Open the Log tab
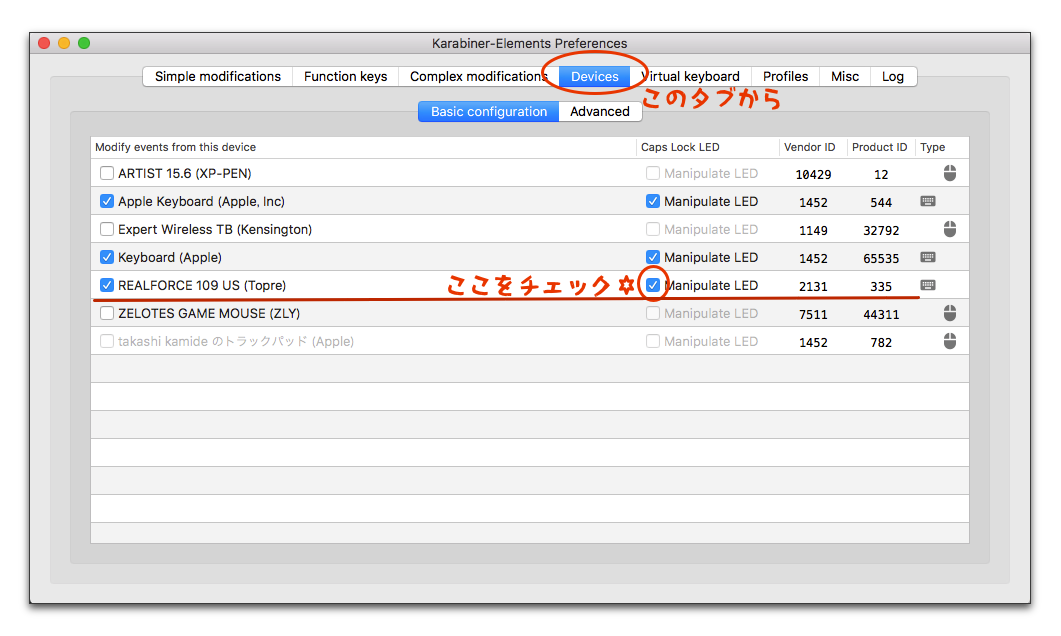The width and height of the screenshot is (1061, 636). coord(893,76)
